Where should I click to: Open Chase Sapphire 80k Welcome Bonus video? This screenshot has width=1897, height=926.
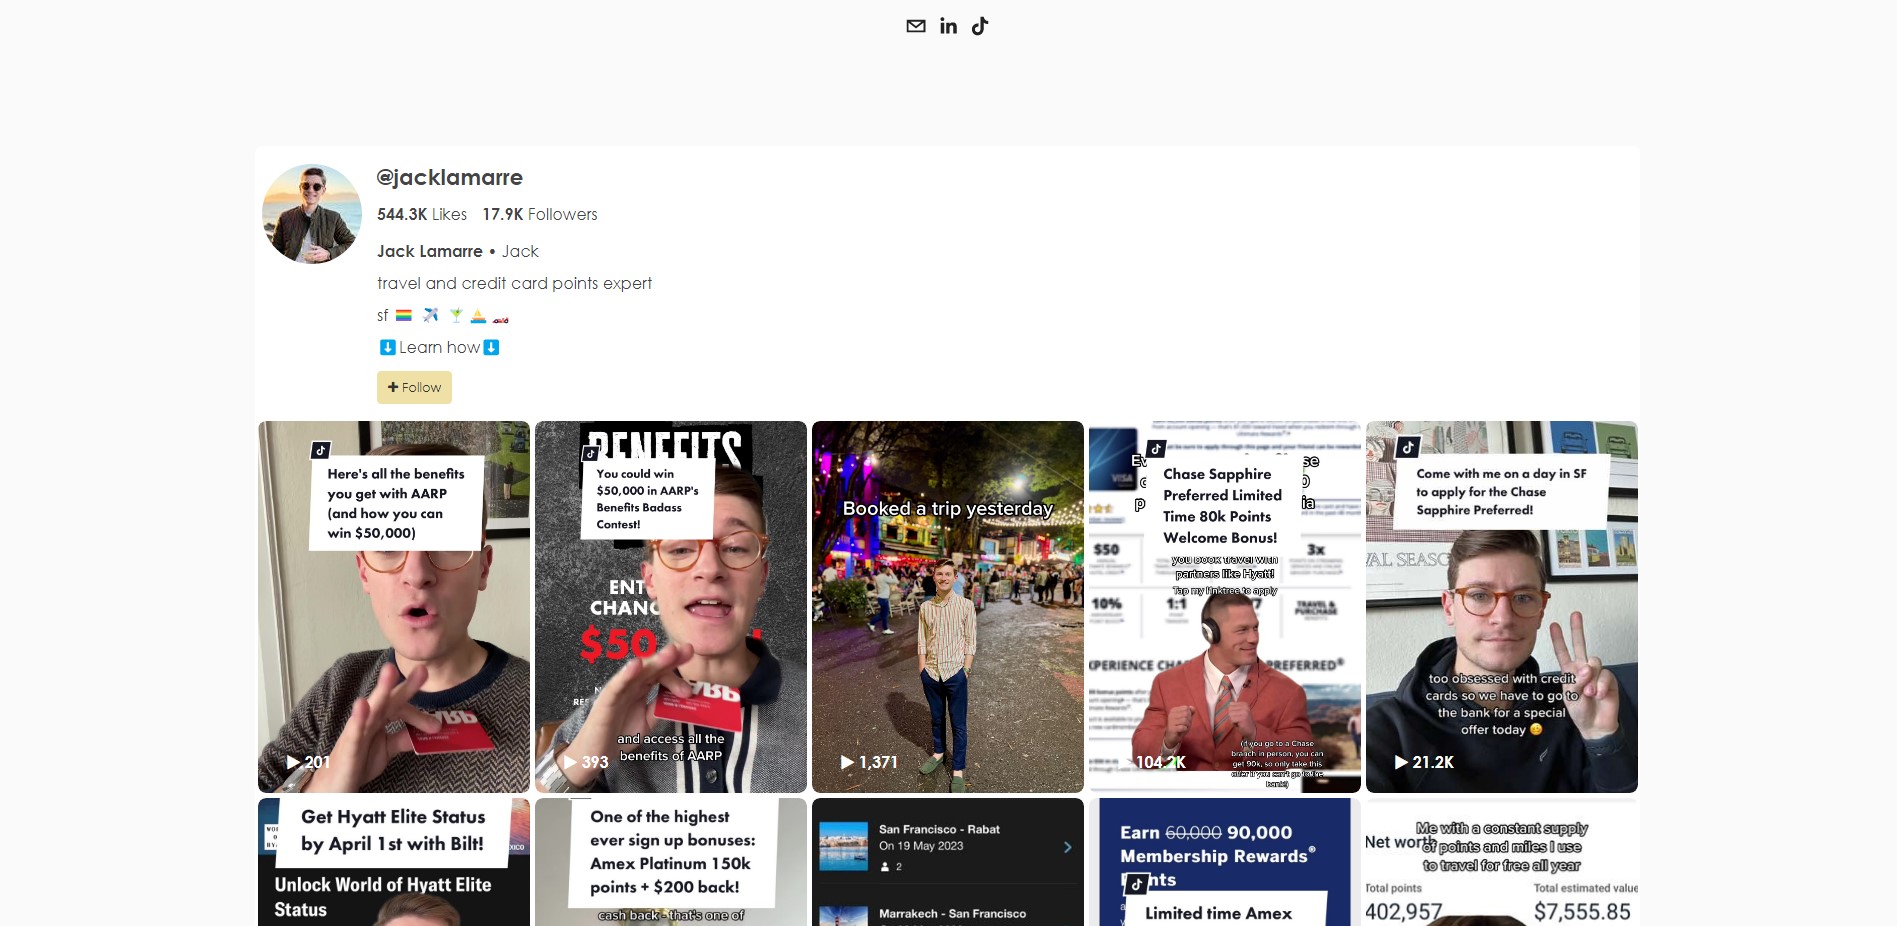click(1225, 607)
